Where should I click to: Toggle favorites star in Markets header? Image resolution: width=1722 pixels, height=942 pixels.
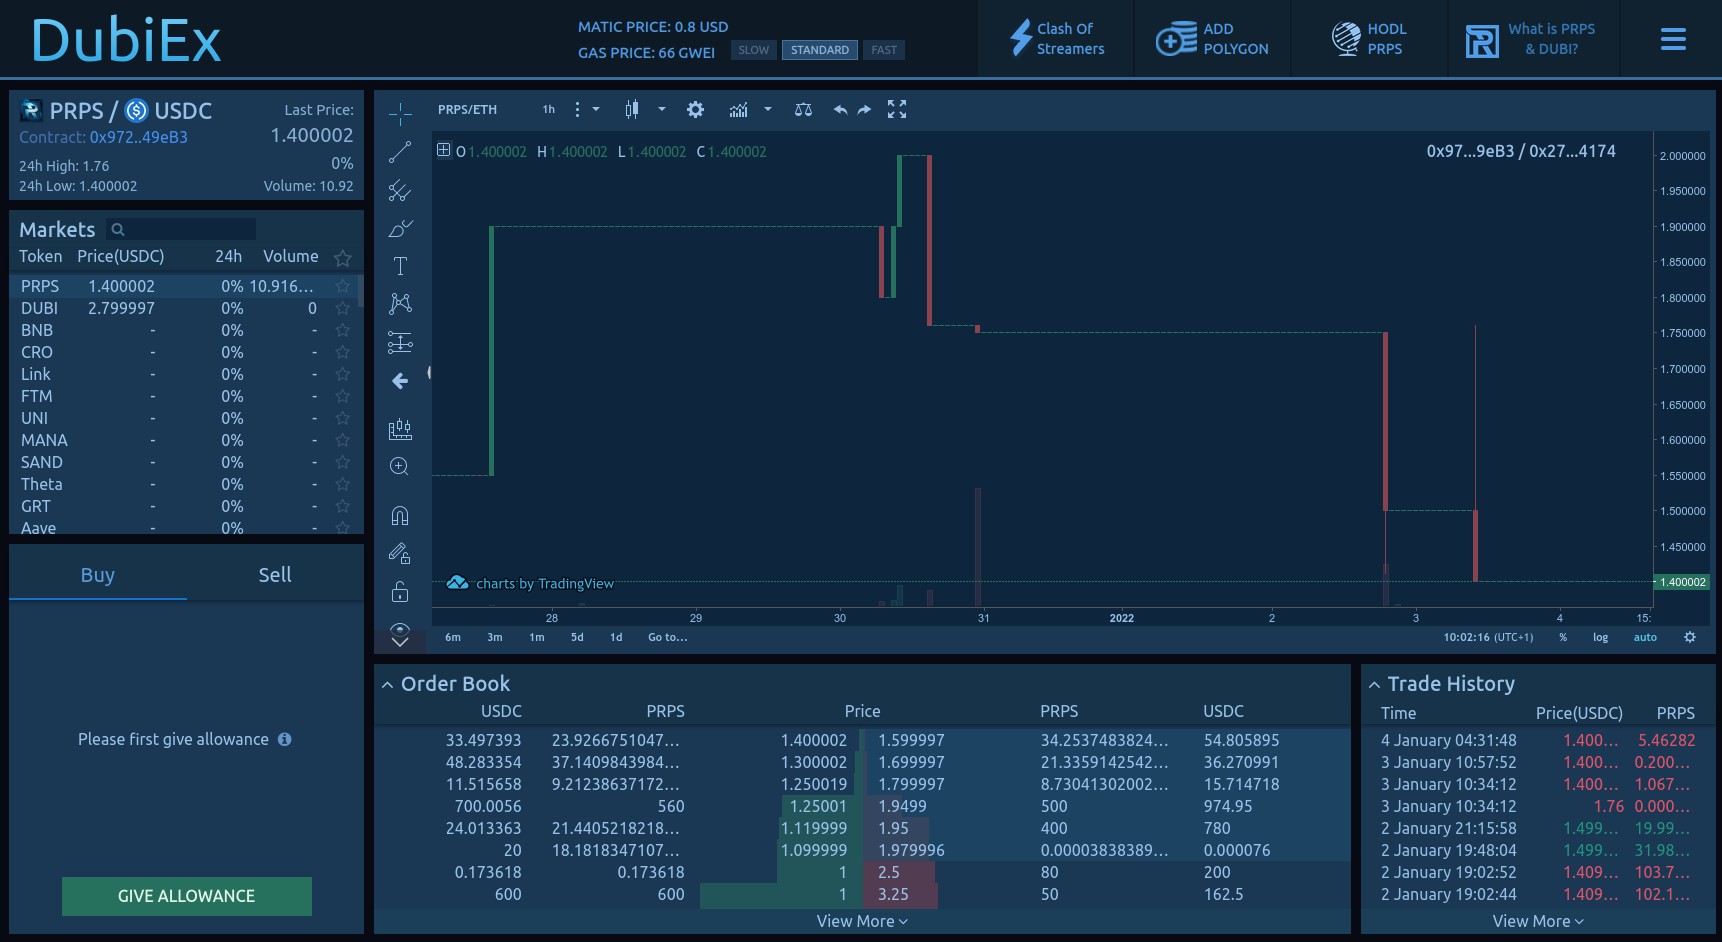tap(343, 258)
